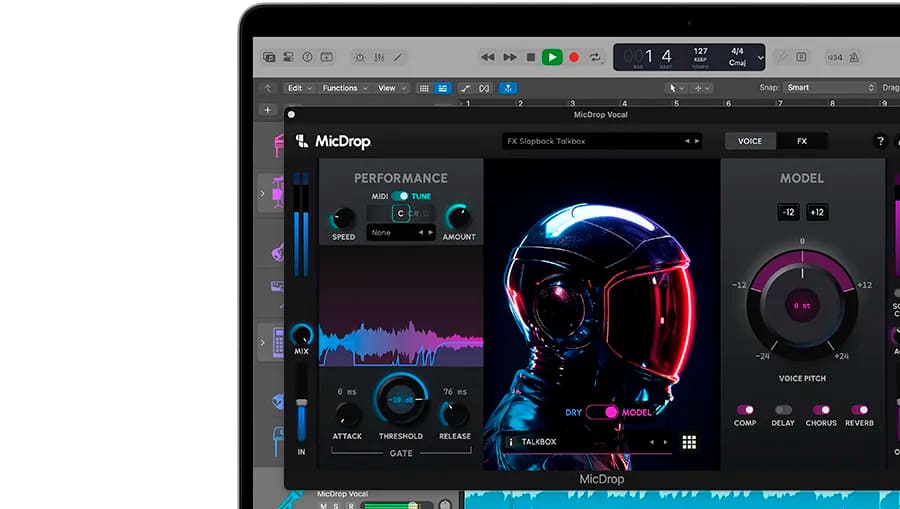Expand the drum machine track chevron
This screenshot has width=900, height=509.
tap(263, 343)
